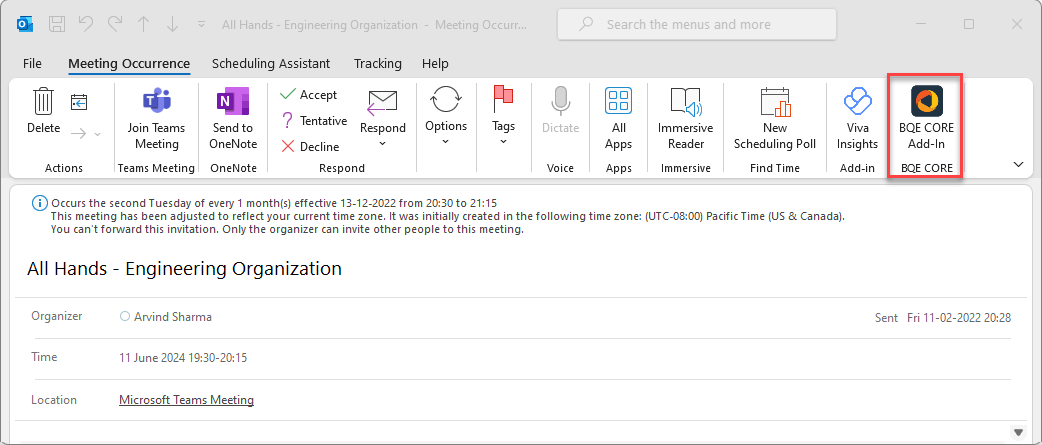This screenshot has height=445, width=1042.
Task: Open the Help tab
Action: click(x=435, y=64)
